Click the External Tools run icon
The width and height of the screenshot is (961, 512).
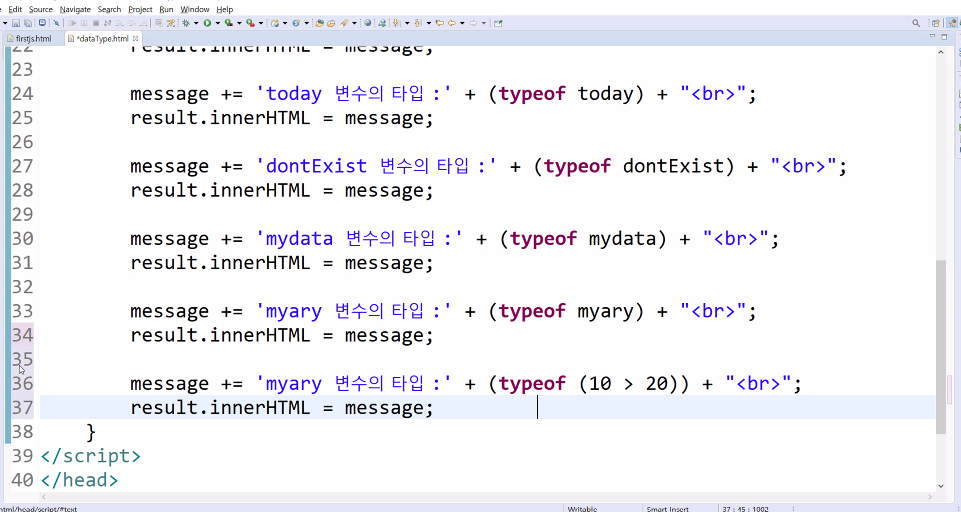pos(250,23)
